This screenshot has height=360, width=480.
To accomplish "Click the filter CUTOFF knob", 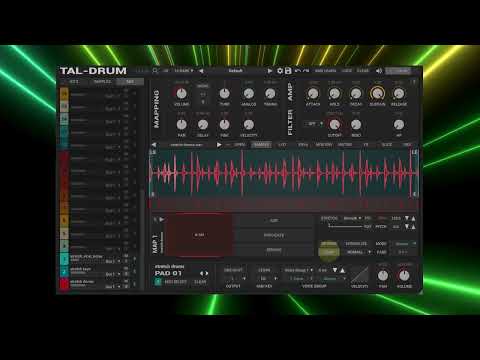I will click(x=334, y=125).
